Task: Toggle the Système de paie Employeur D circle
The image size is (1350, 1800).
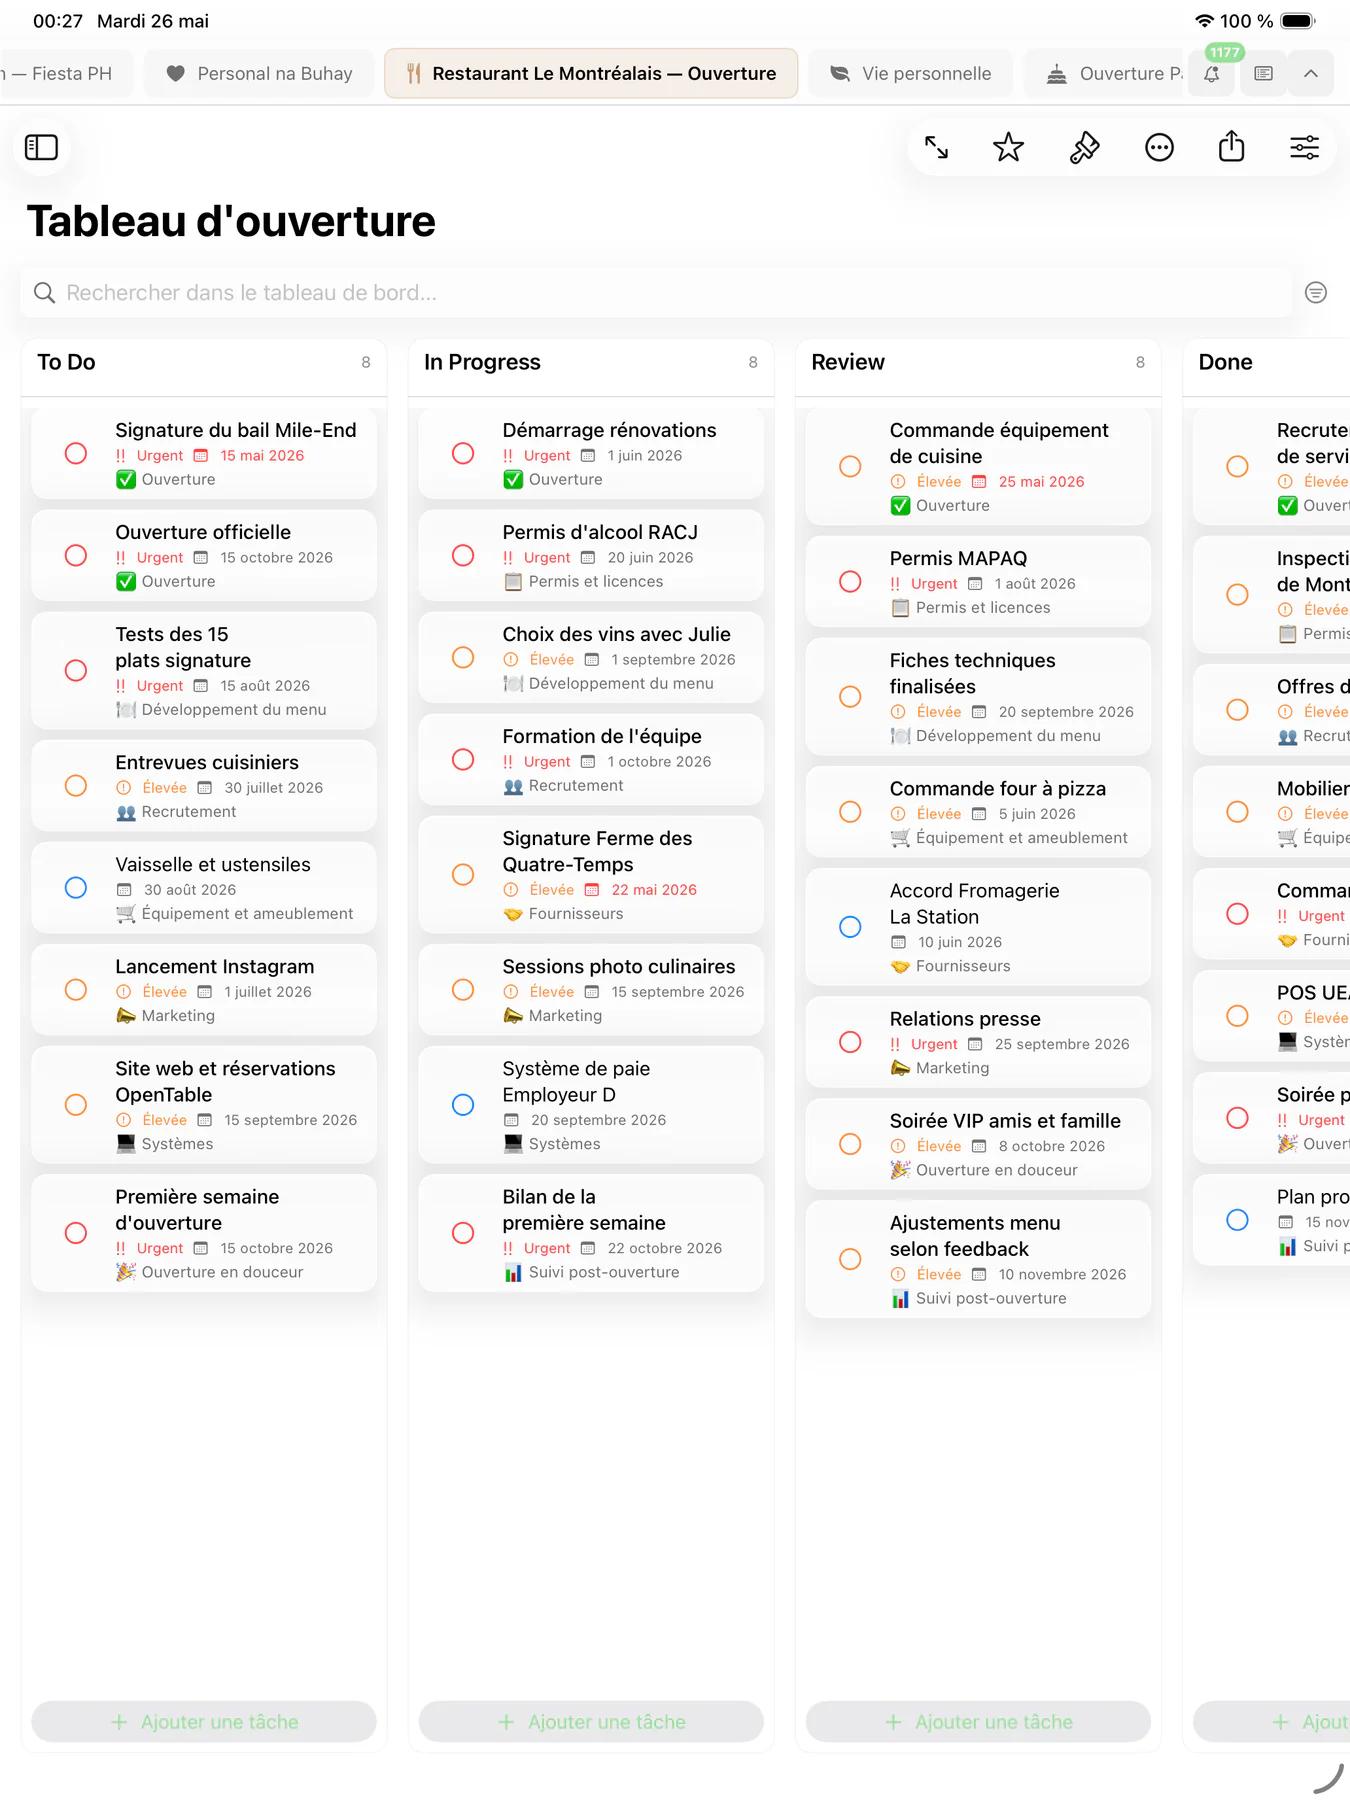Action: point(463,1105)
